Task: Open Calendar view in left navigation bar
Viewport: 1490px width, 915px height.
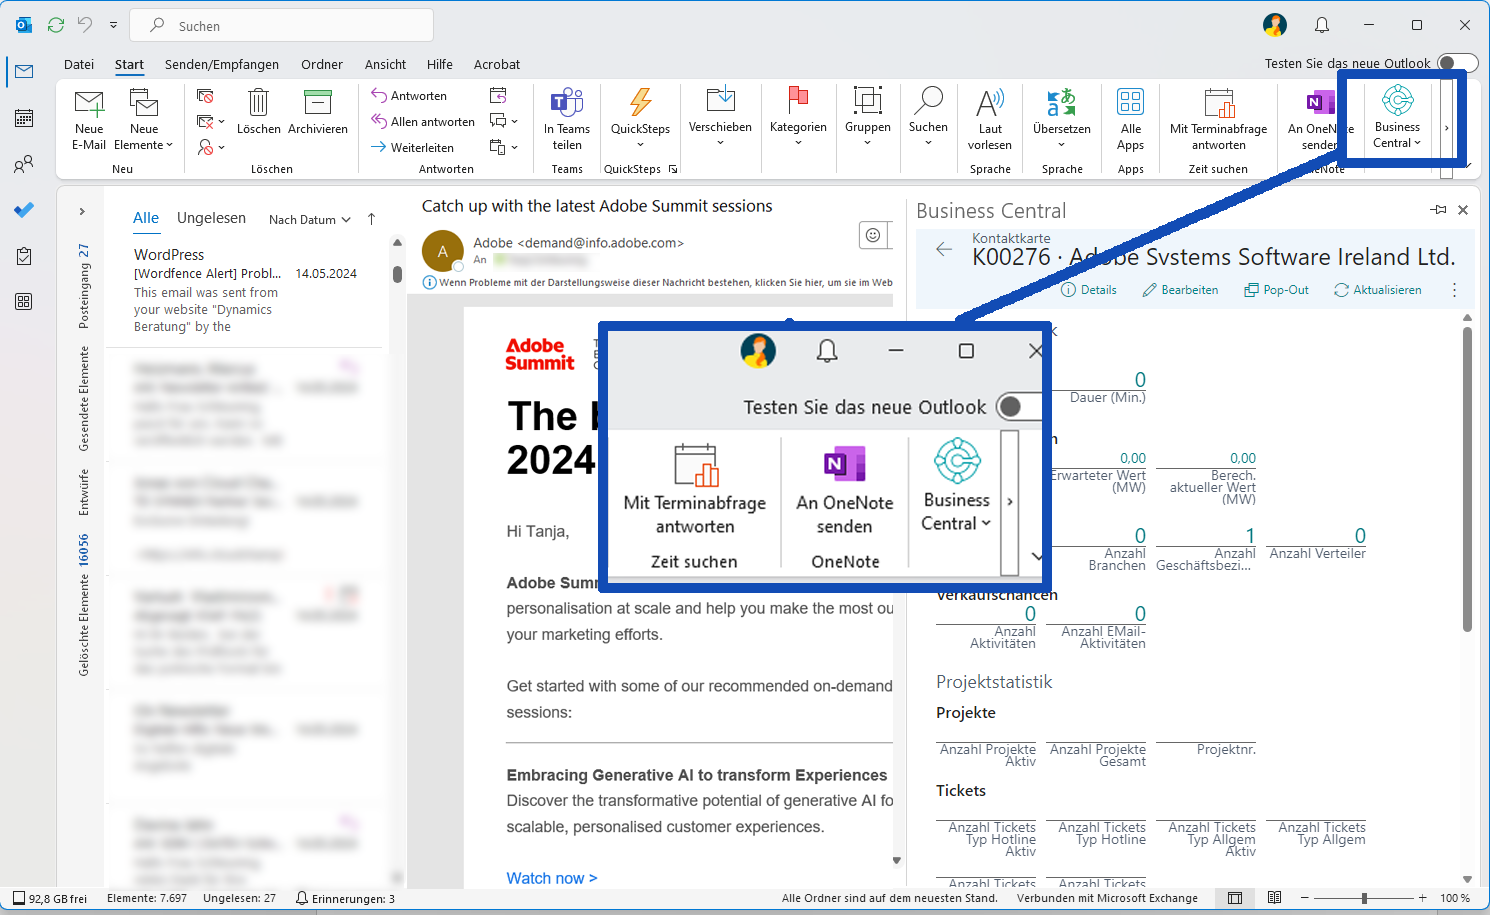Action: [24, 118]
